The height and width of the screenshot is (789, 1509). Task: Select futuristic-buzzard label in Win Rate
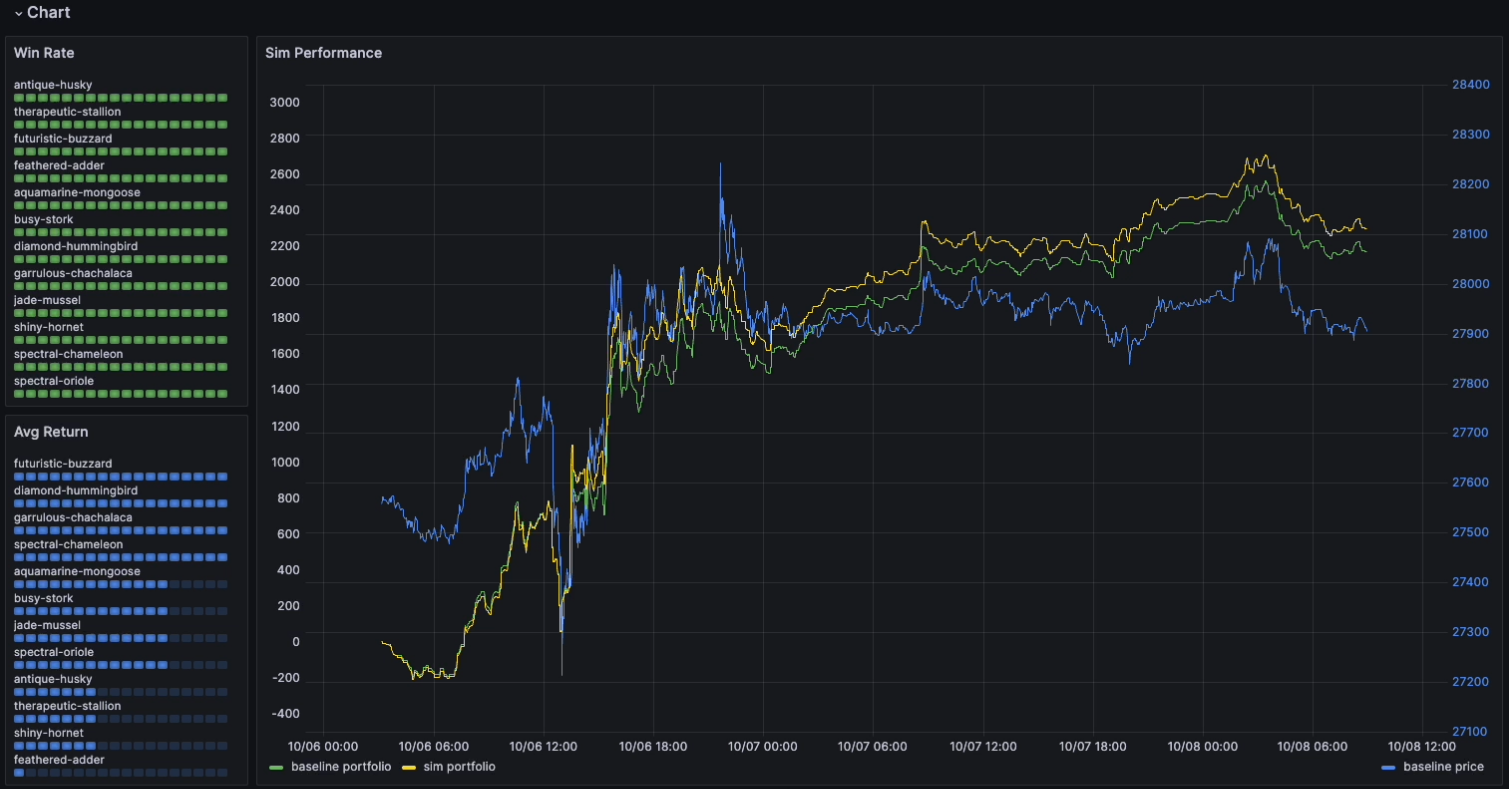pyautogui.click(x=63, y=139)
